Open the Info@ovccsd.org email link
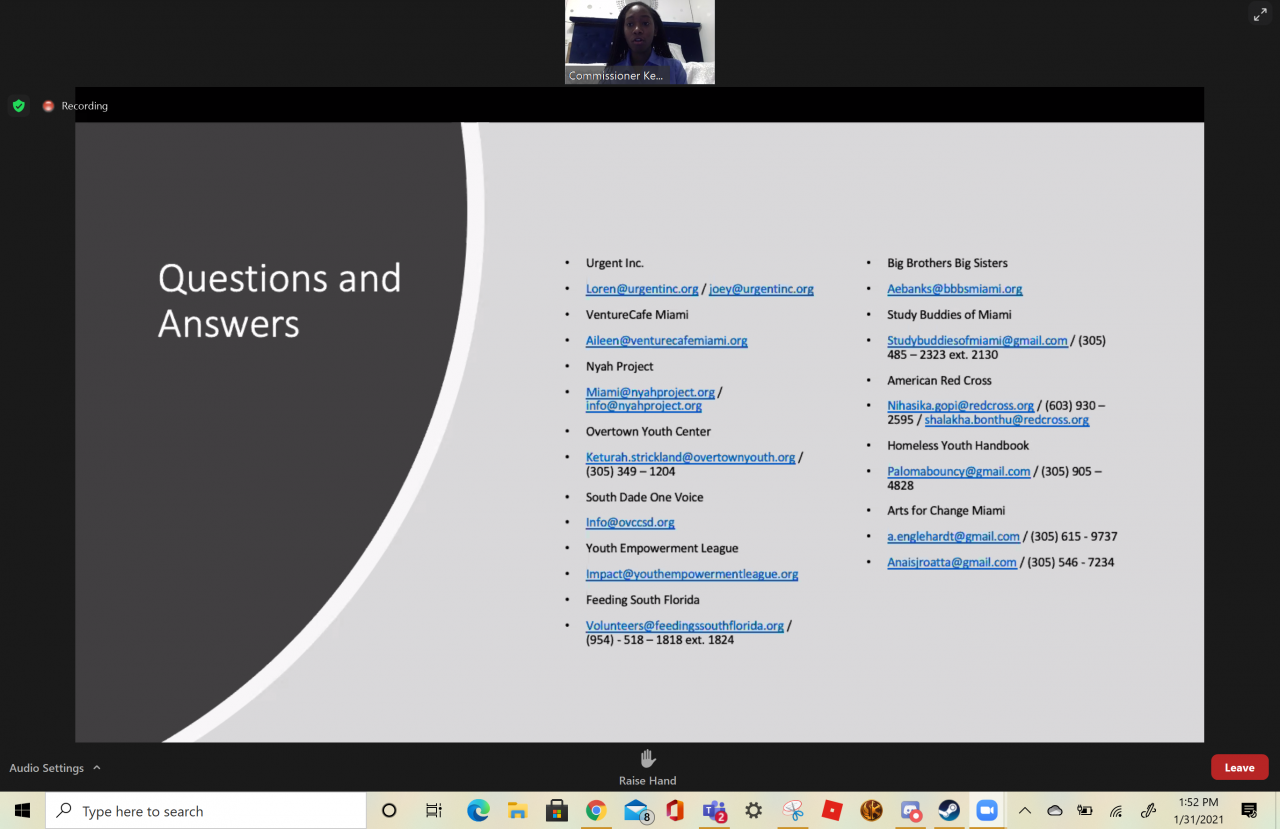 tap(630, 523)
